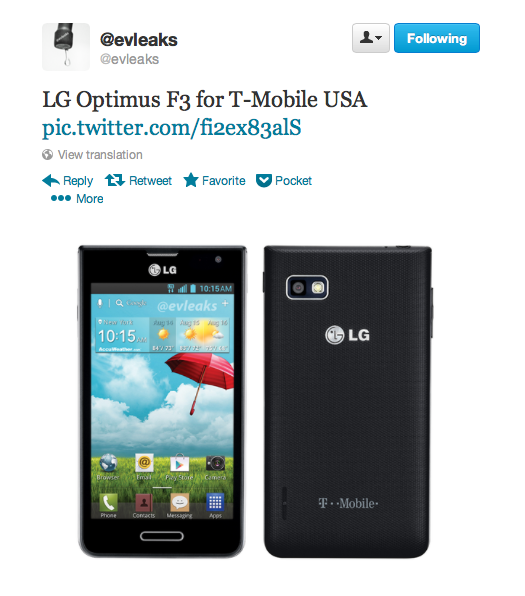Open the pic.twitter.com/fi2ex83alS link
This screenshot has width=525, height=596.
click(x=172, y=127)
